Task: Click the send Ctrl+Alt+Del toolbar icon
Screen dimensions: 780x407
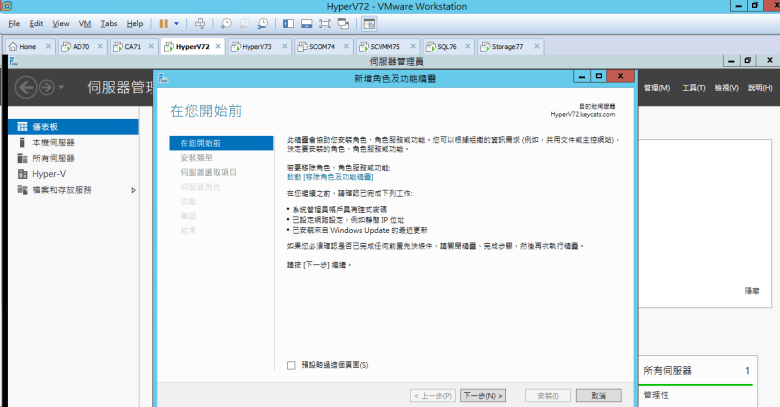Action: (200, 22)
